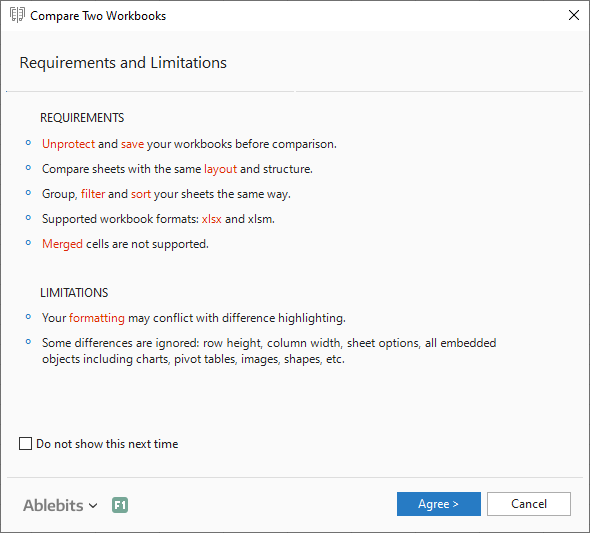Click the red word filter

[x=93, y=194]
